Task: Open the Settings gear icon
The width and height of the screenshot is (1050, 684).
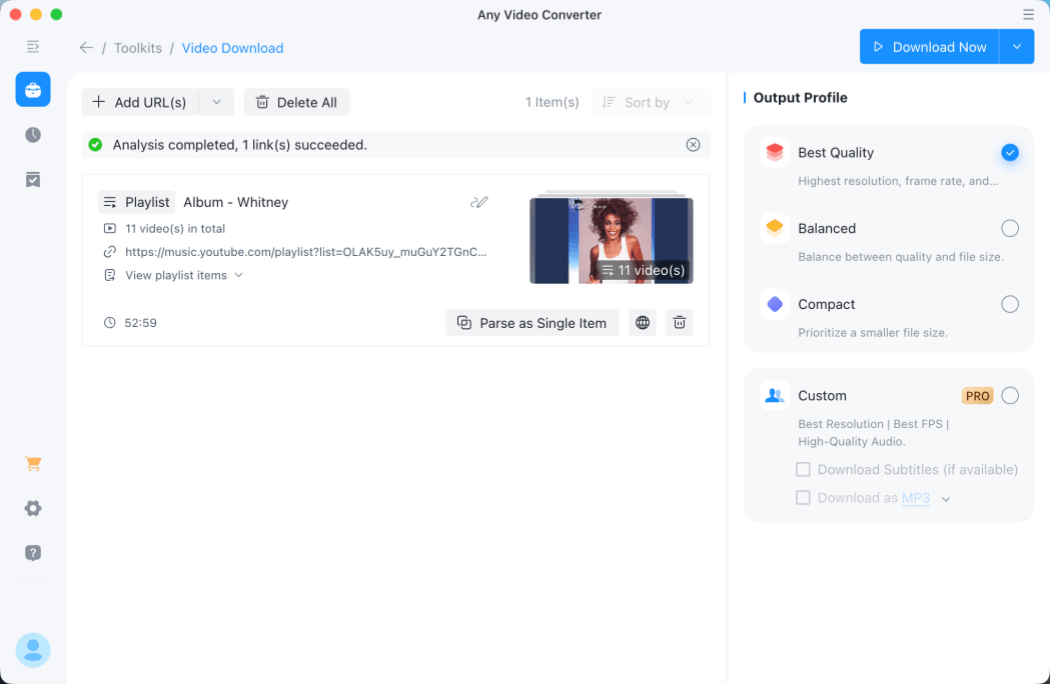Action: (33, 508)
